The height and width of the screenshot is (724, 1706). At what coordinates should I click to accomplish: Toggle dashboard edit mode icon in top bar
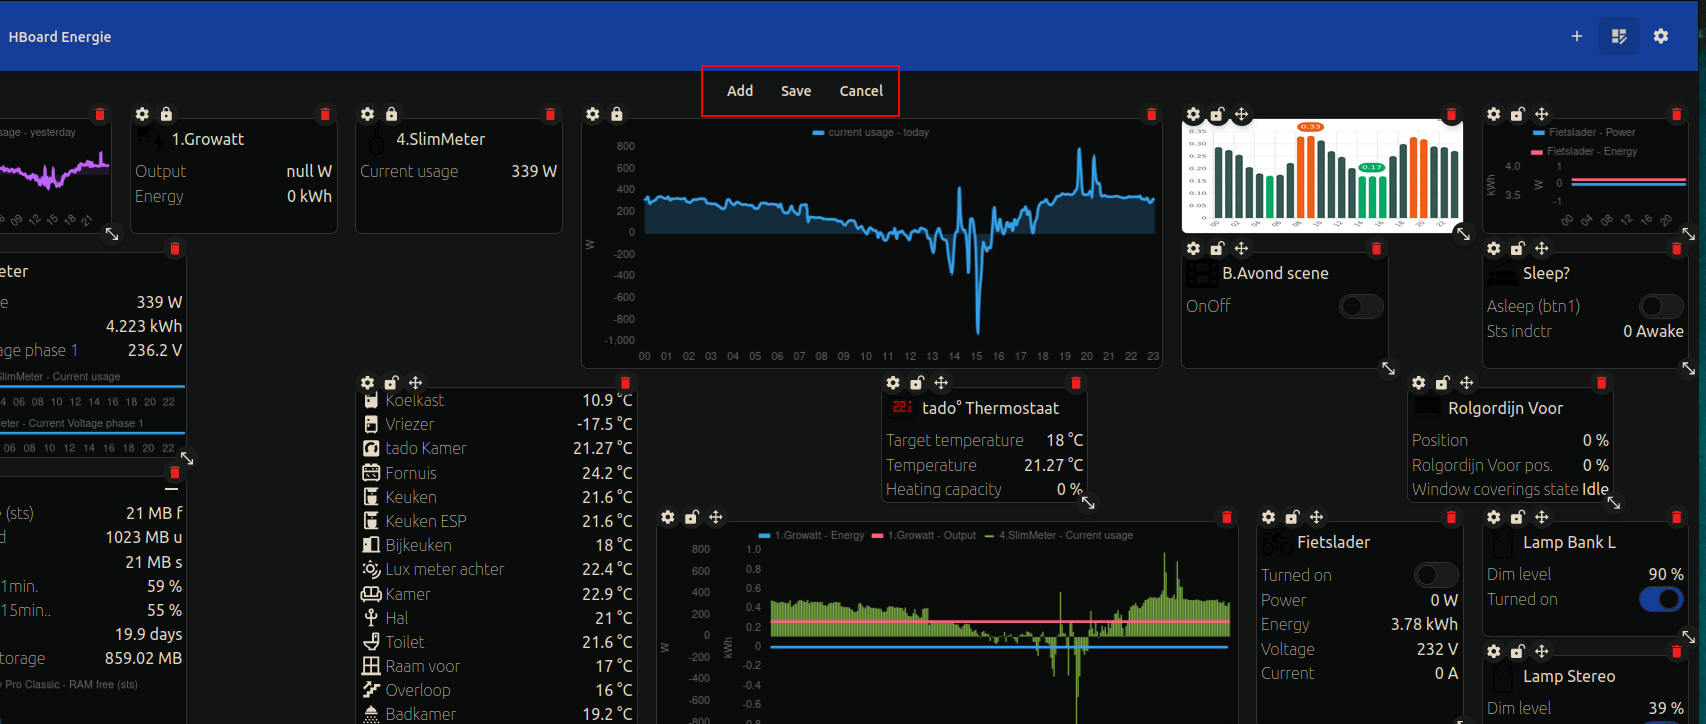pyautogui.click(x=1619, y=36)
